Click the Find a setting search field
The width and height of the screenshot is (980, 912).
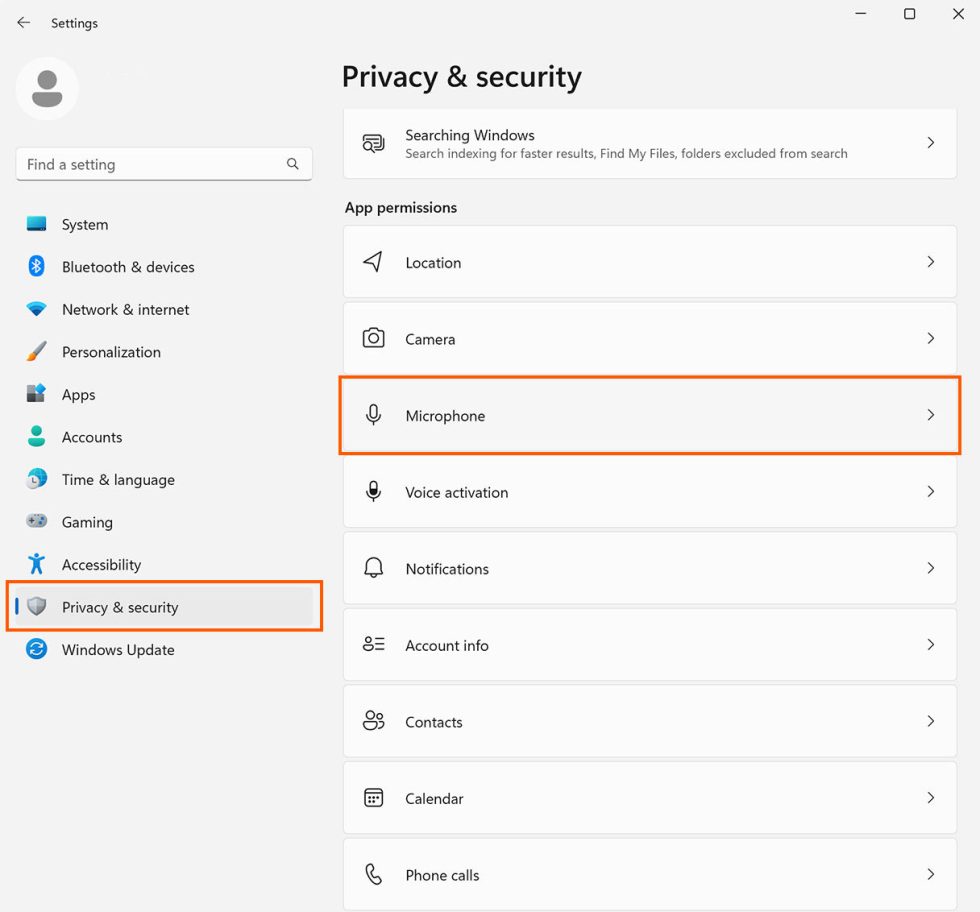pos(163,163)
